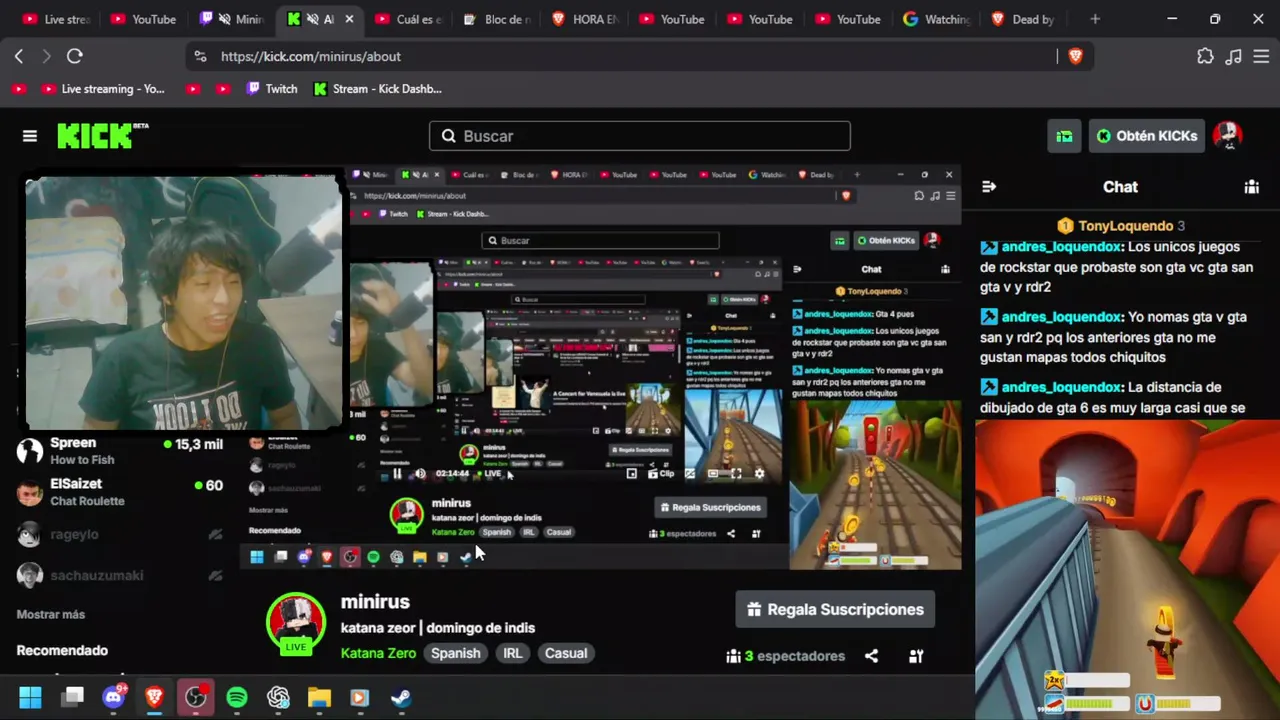Image resolution: width=1280 pixels, height=720 pixels.
Task: Open the "Live streaming - Yo..." bookmark
Action: pos(103,89)
